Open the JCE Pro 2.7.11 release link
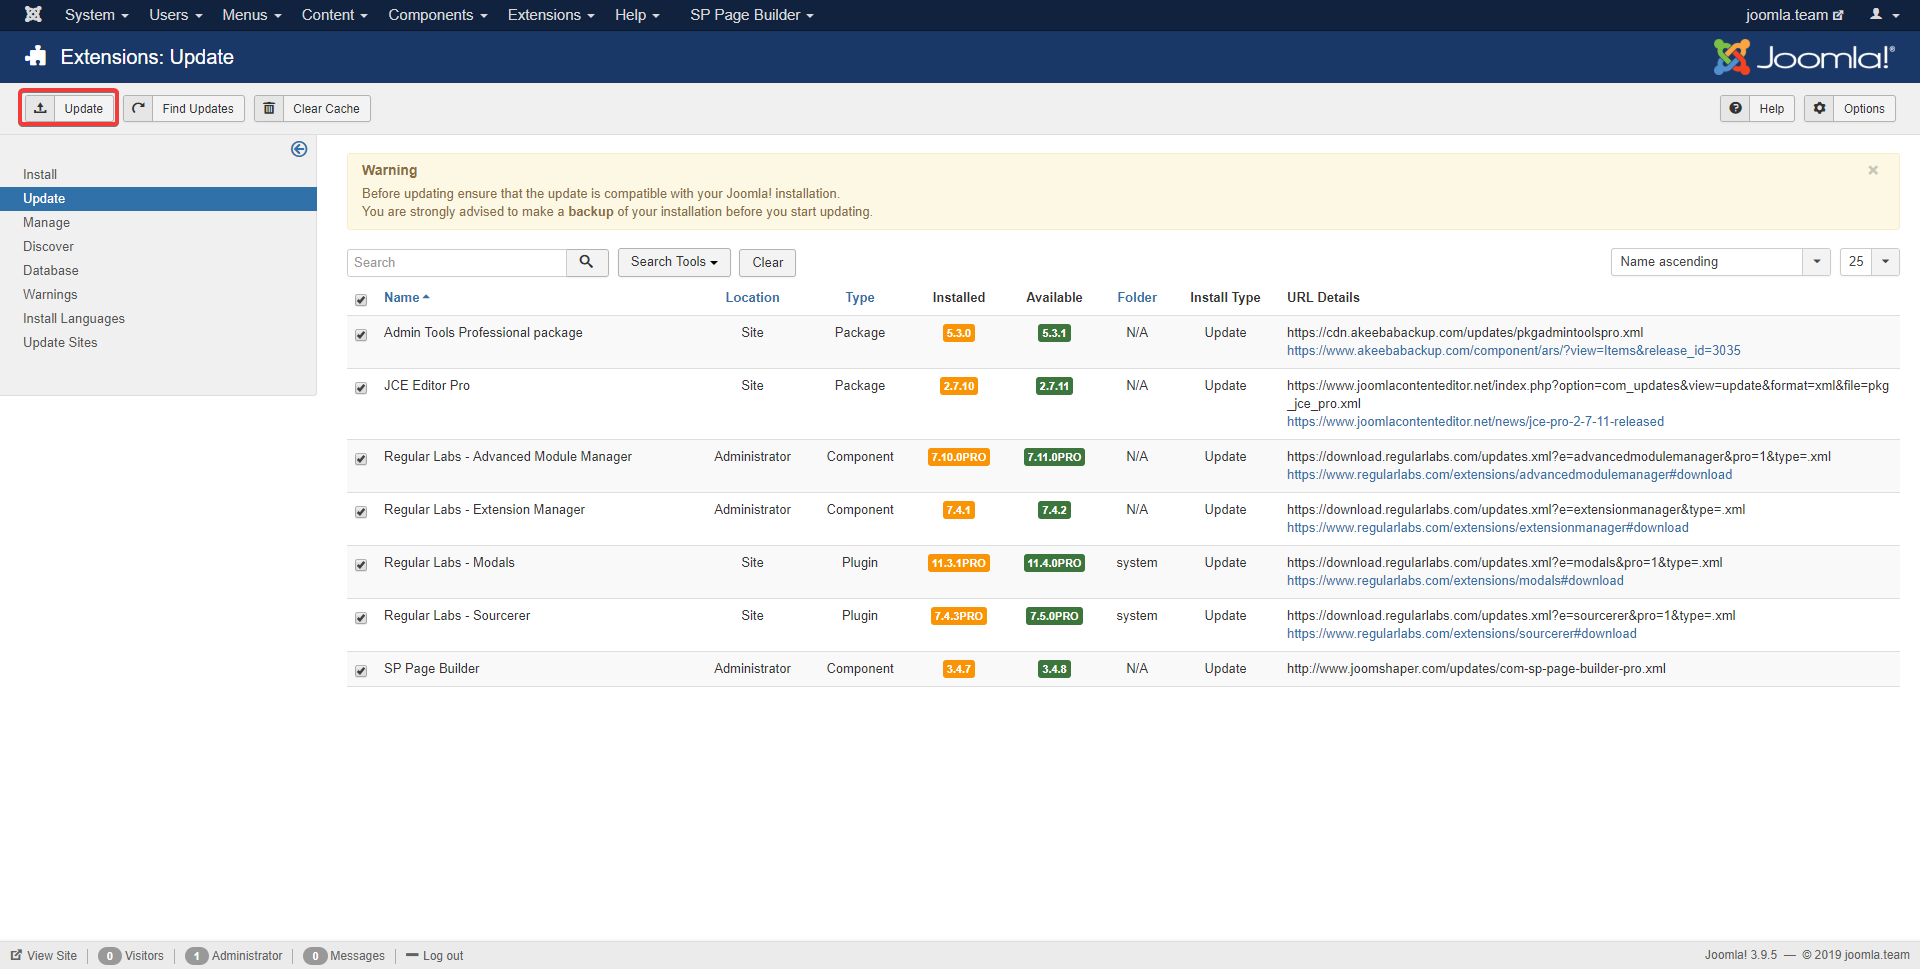The width and height of the screenshot is (1920, 969). 1475,422
